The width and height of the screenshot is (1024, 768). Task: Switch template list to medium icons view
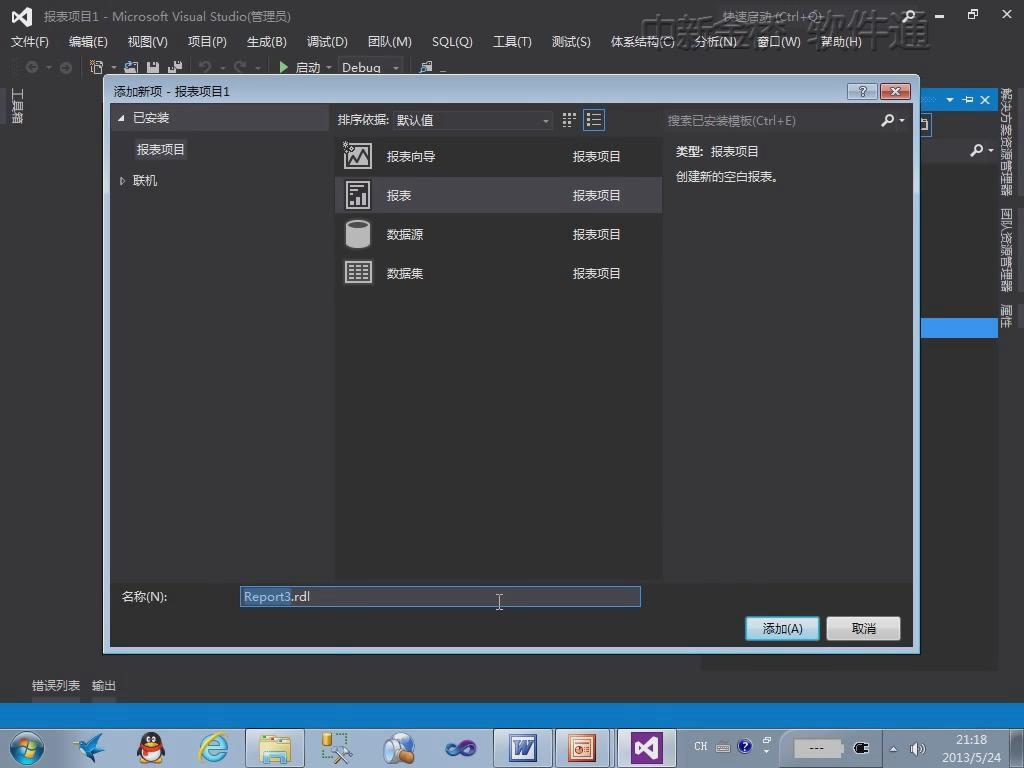(x=594, y=120)
